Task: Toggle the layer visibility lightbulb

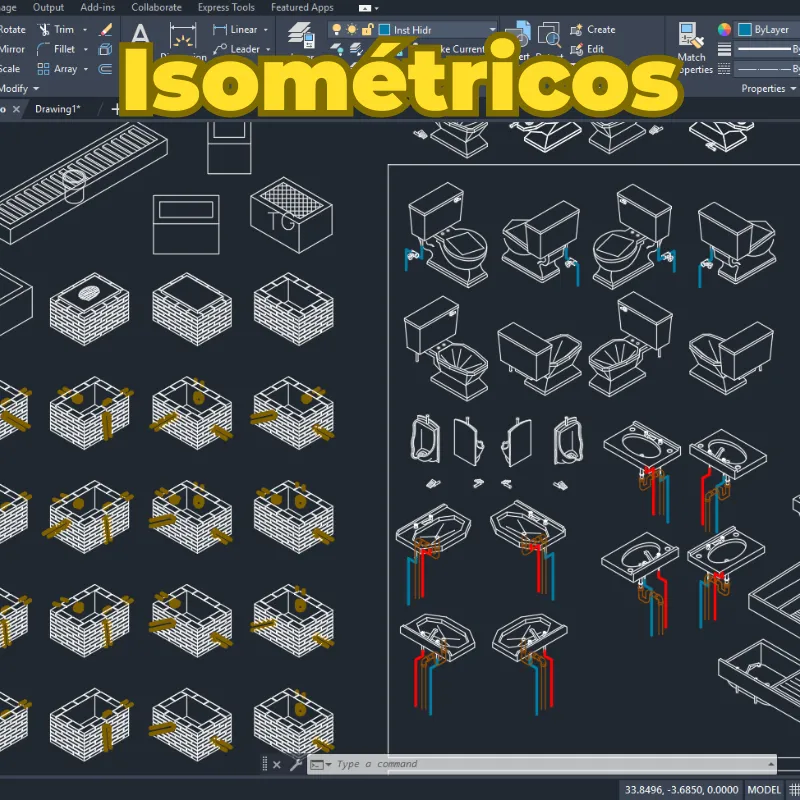Action: click(336, 29)
